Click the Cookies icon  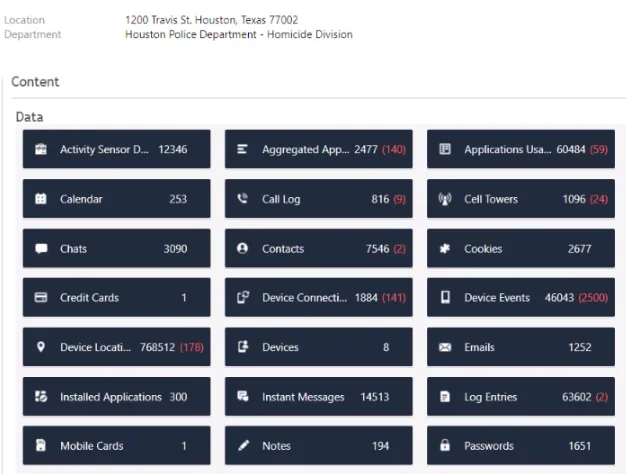(x=445, y=249)
